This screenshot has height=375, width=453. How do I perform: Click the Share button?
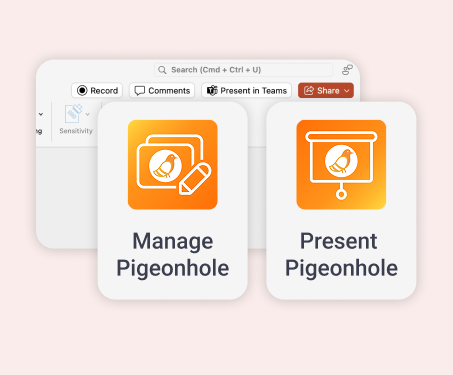(326, 90)
